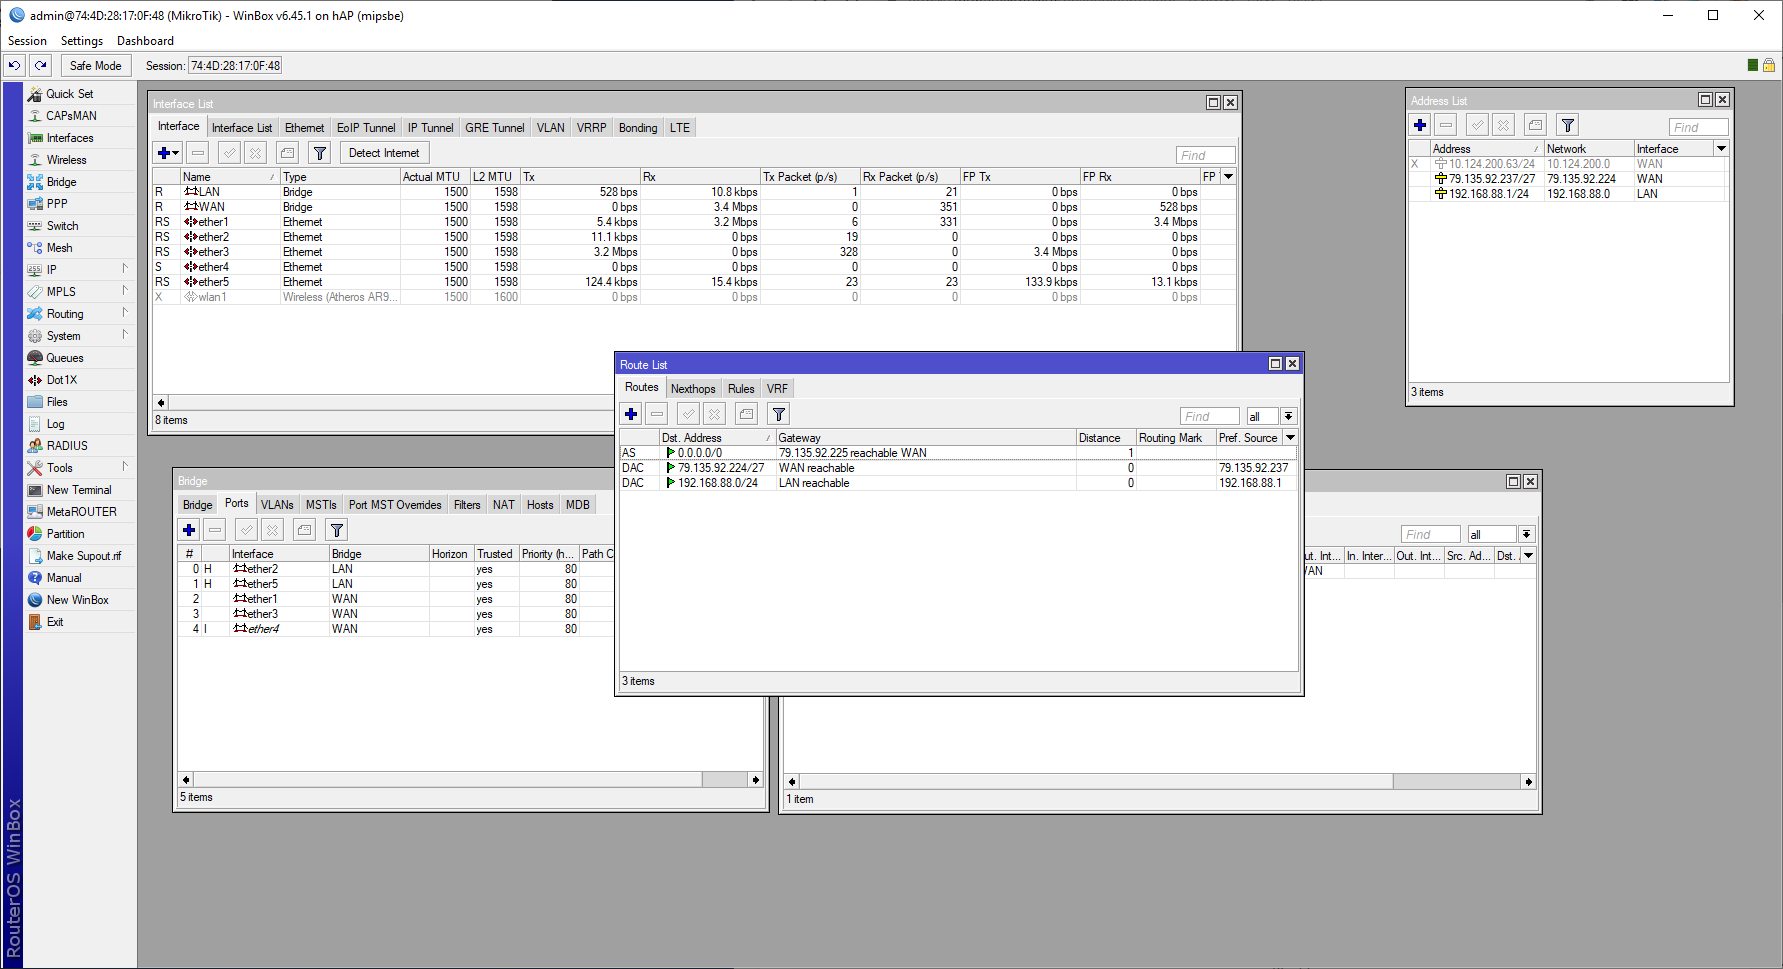The width and height of the screenshot is (1783, 969).
Task: Click the filter icon in Bridge window
Action: 337,530
